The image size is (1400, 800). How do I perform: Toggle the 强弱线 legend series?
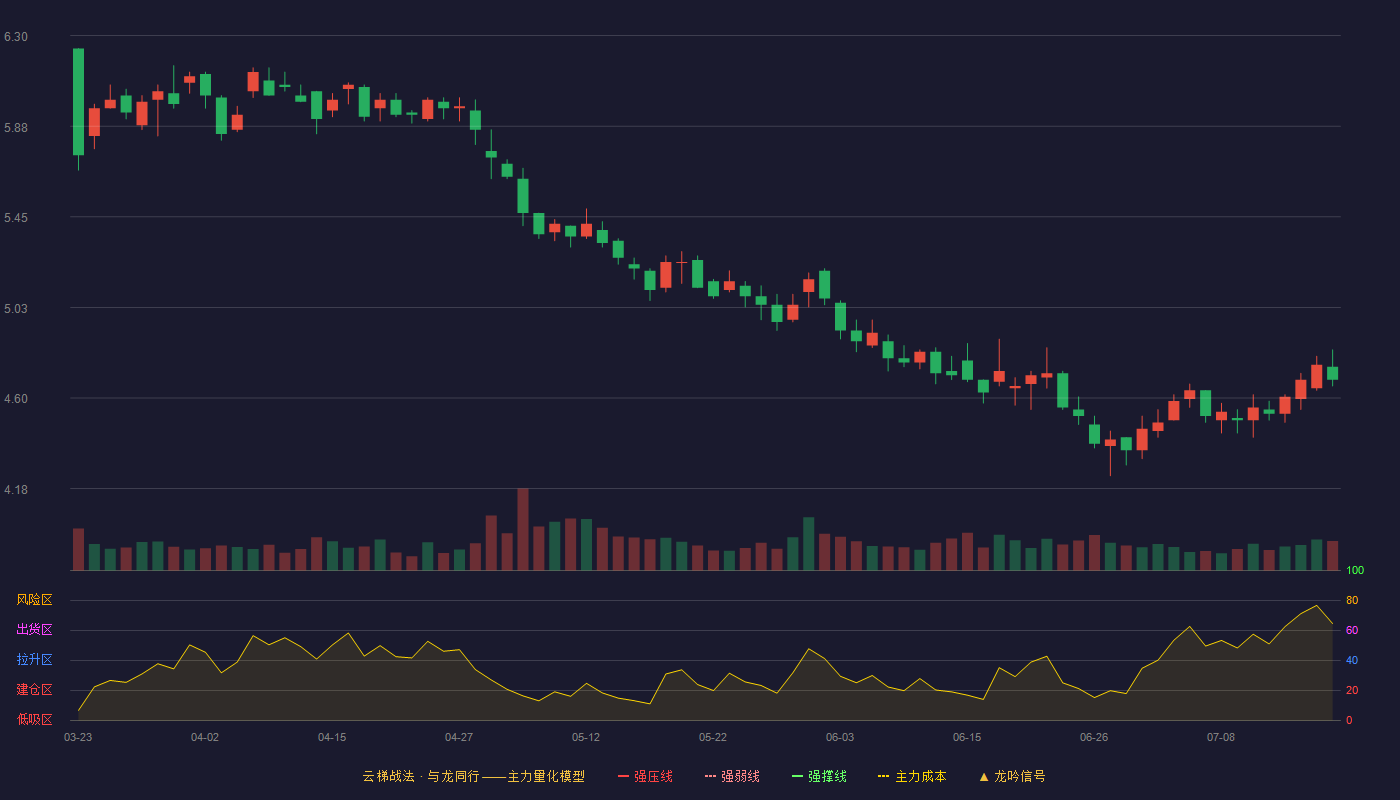[732, 776]
